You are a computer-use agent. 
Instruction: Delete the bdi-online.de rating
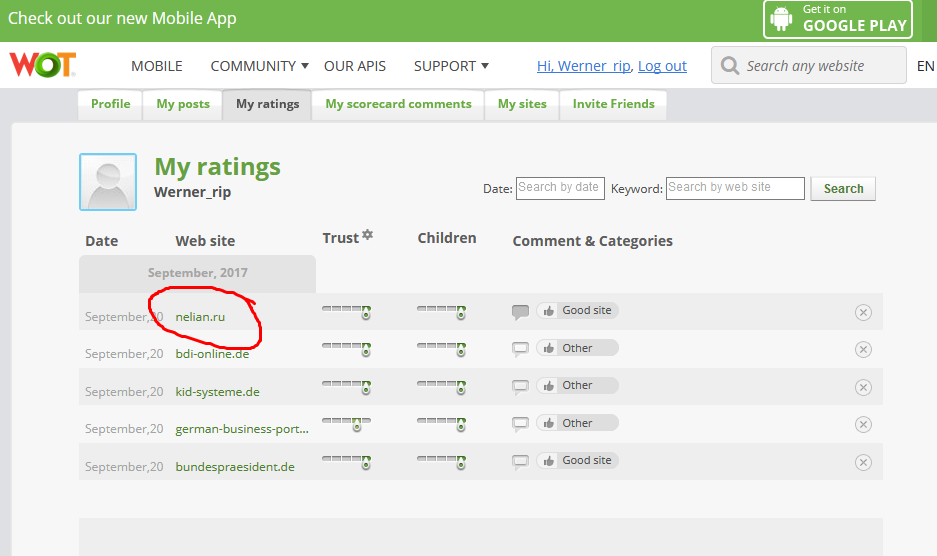[863, 349]
